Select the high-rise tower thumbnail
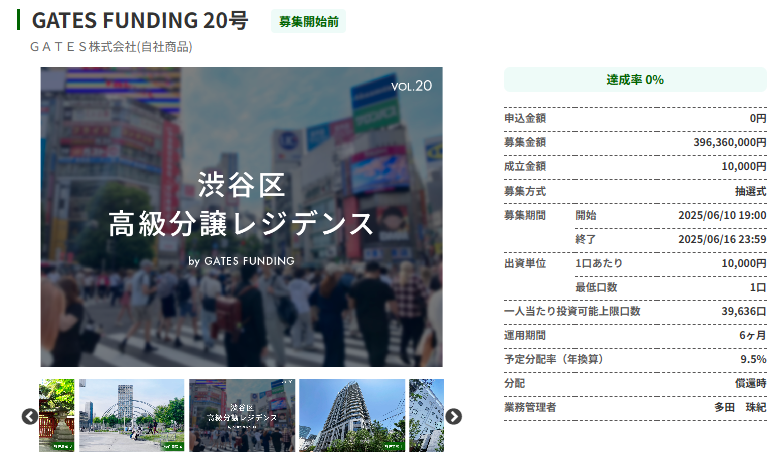 click(352, 415)
